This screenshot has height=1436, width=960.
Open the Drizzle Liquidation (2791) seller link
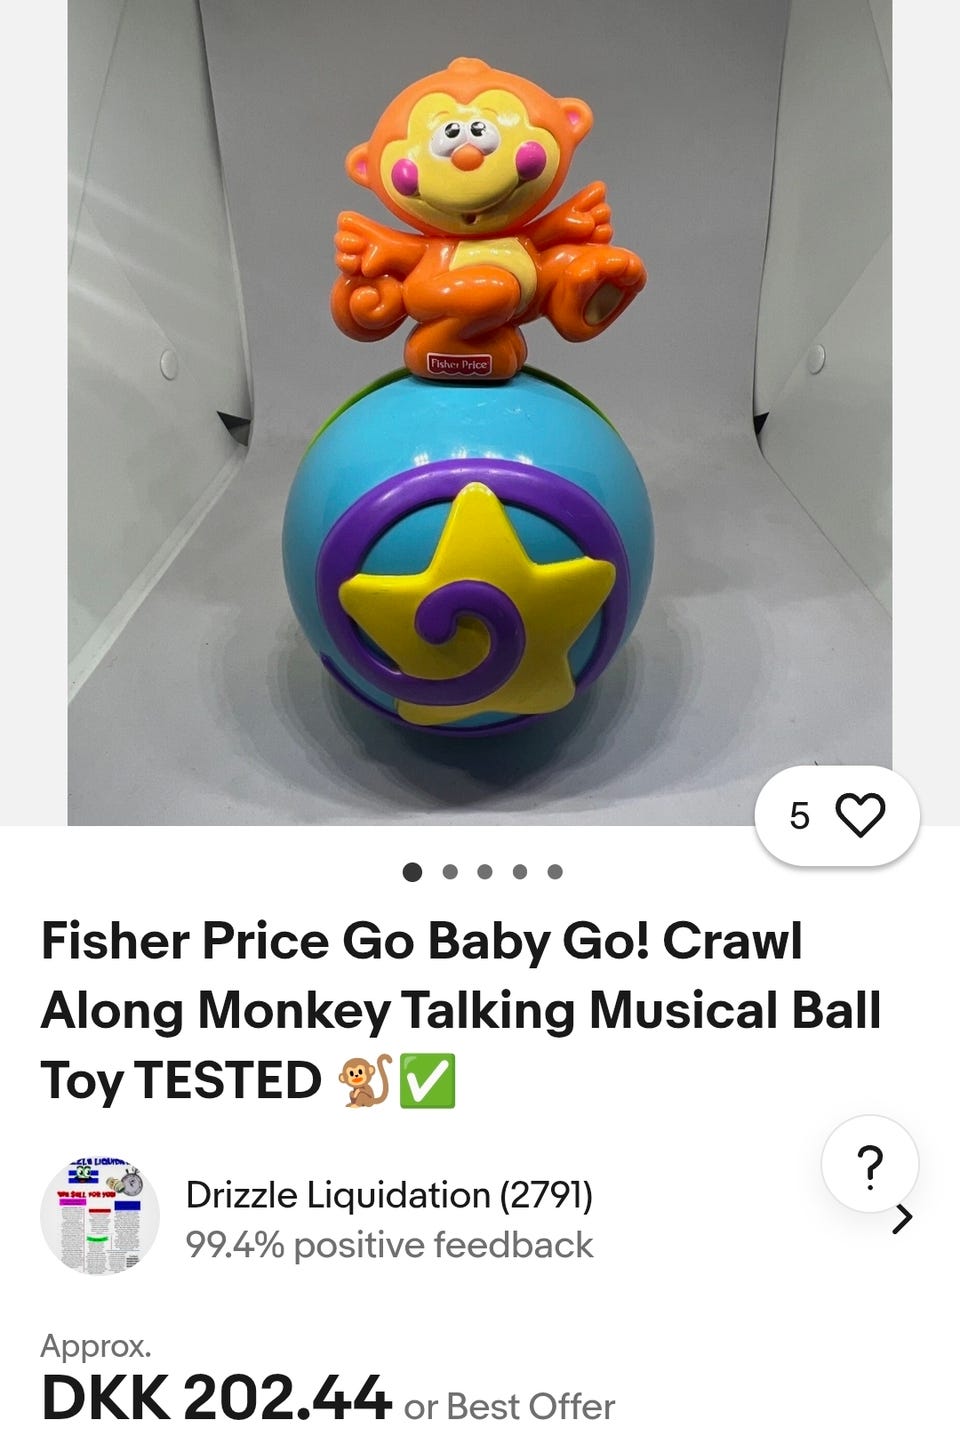pos(389,1195)
